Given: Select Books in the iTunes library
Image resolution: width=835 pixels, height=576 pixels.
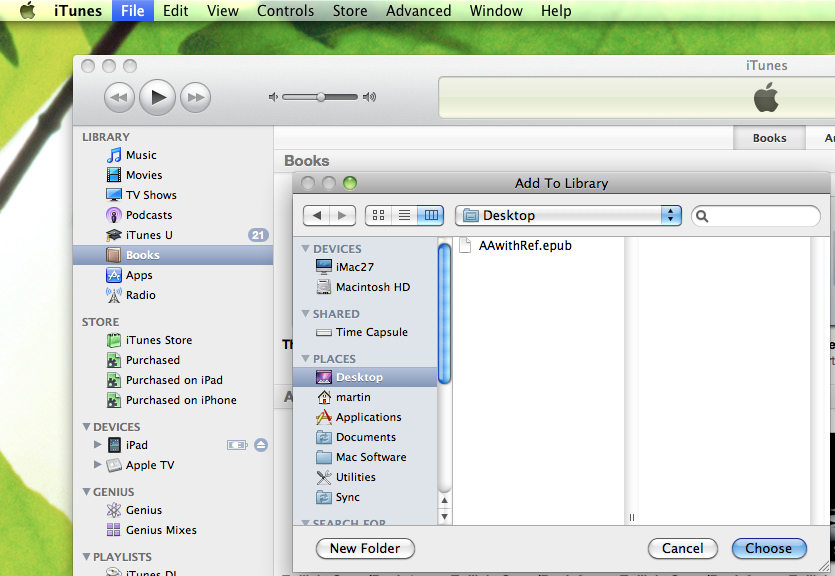Looking at the screenshot, I should point(173,255).
